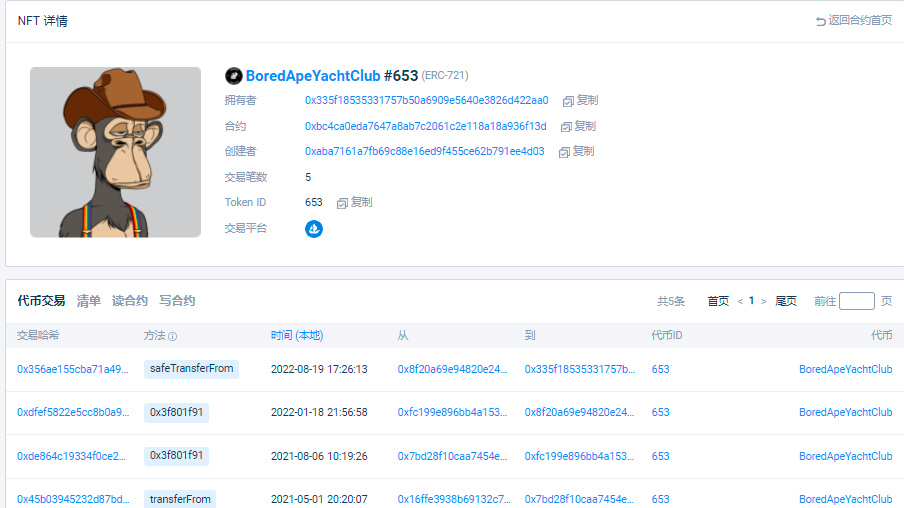Click the timestamp 2022-08-19 17:26:13
904x508 pixels.
point(319,369)
